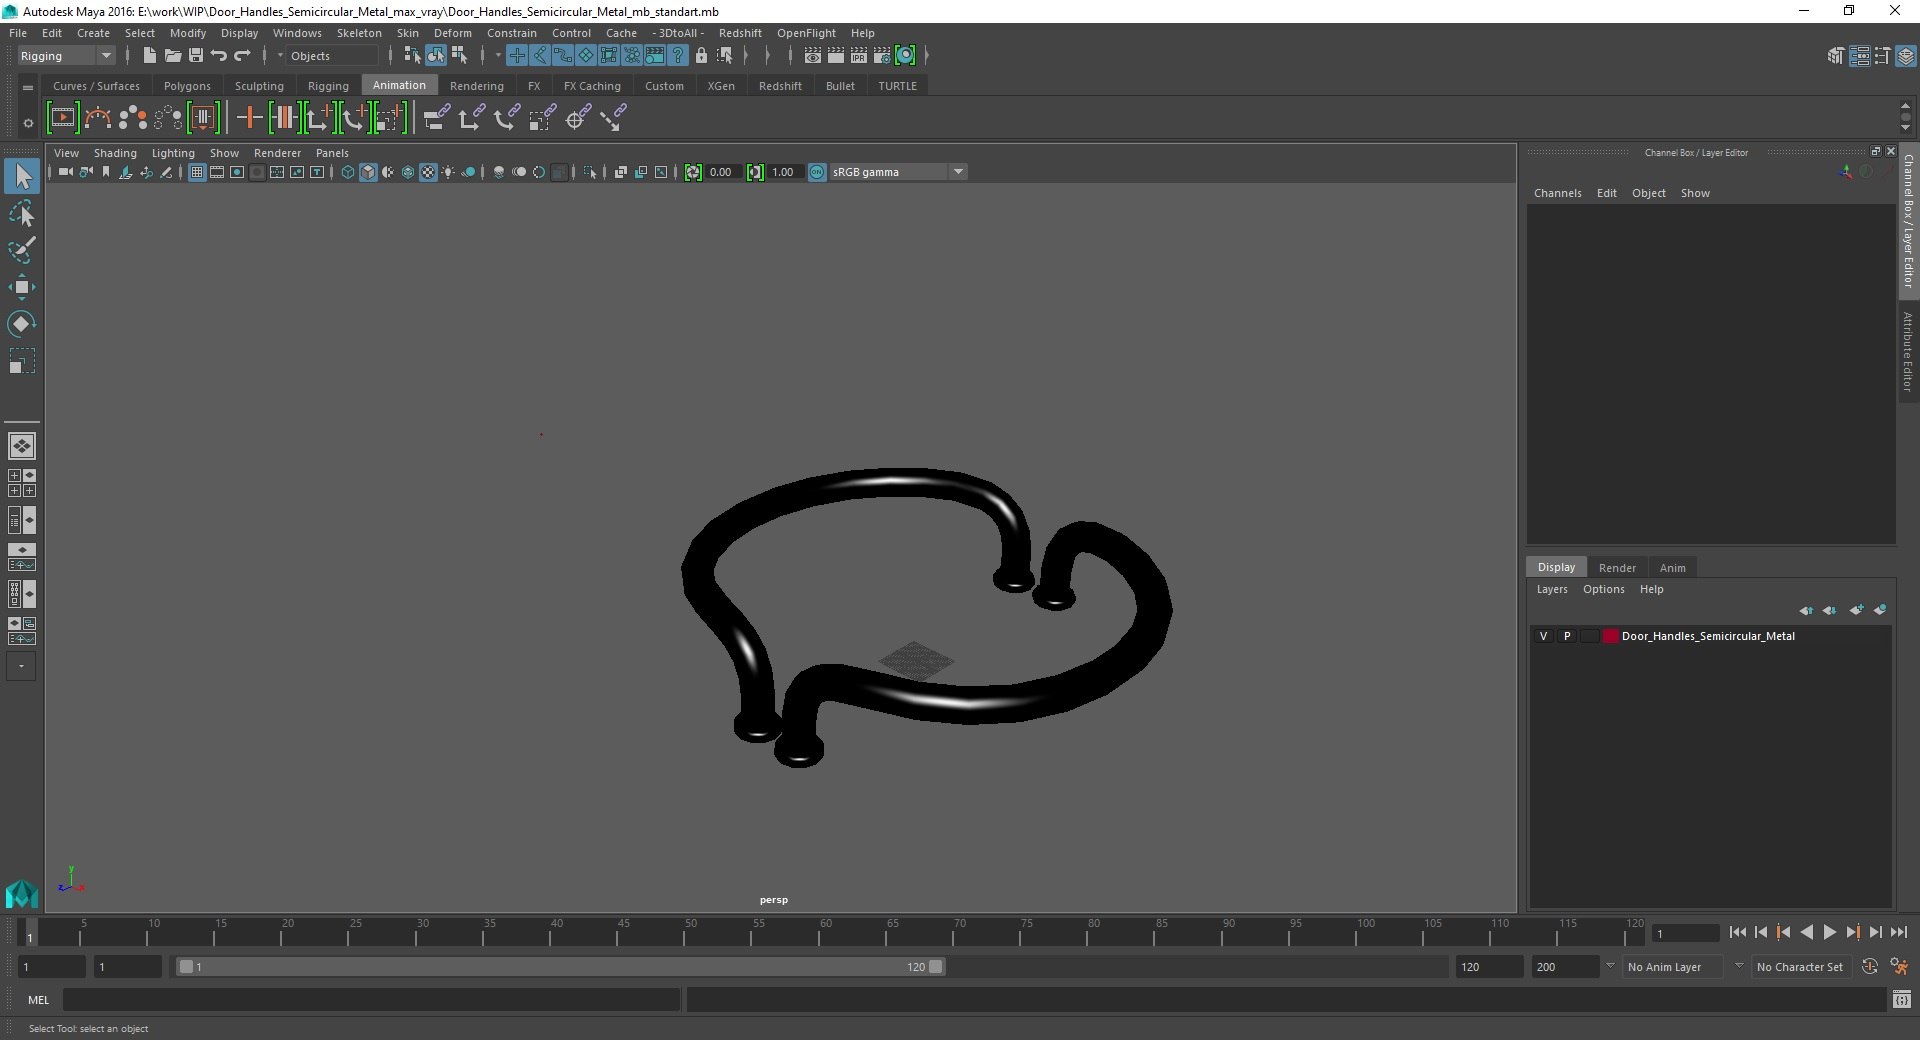This screenshot has width=1920, height=1040.
Task: Click the Undo arrow icon
Action: tap(219, 56)
